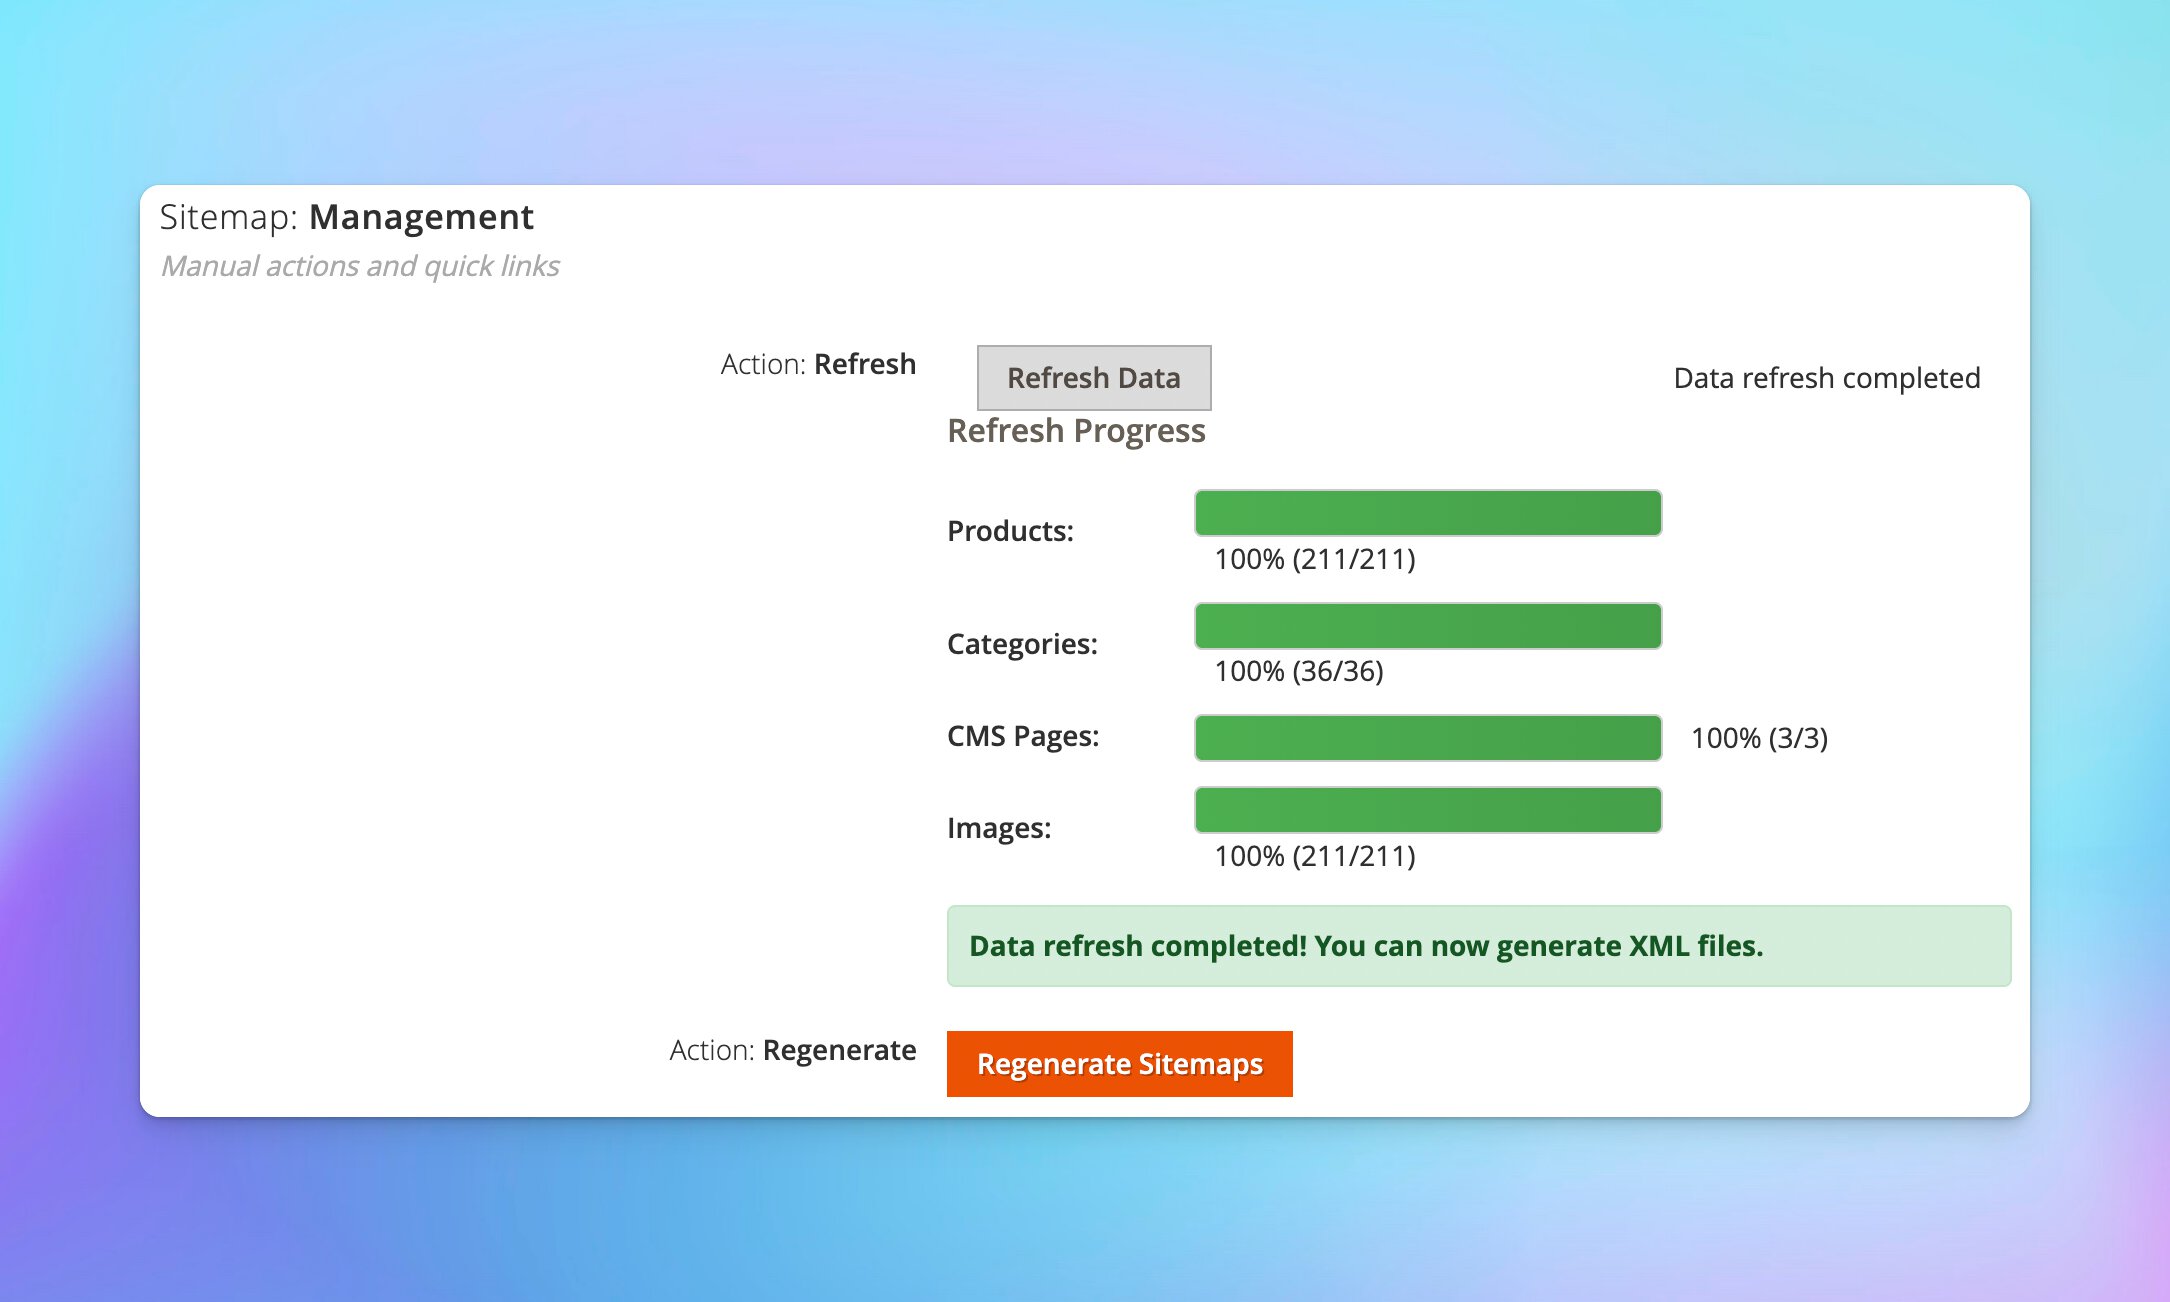Screen dimensions: 2170x1302
Task: Click the Categories: label
Action: pos(1022,644)
